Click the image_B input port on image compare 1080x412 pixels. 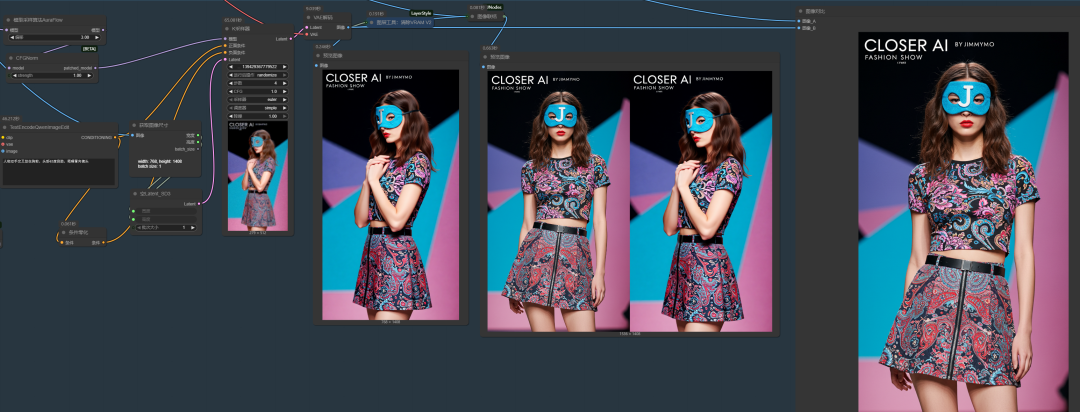(x=799, y=28)
